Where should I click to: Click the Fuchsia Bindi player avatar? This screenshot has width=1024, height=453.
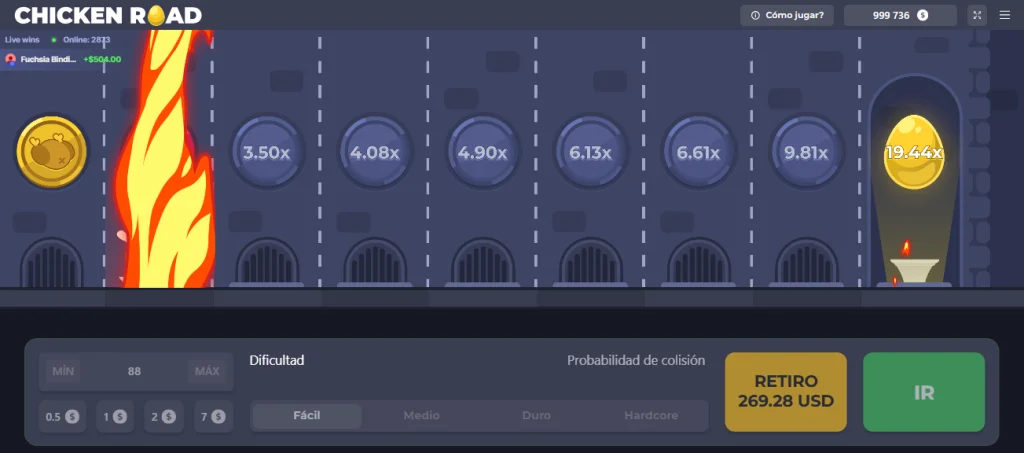point(10,59)
